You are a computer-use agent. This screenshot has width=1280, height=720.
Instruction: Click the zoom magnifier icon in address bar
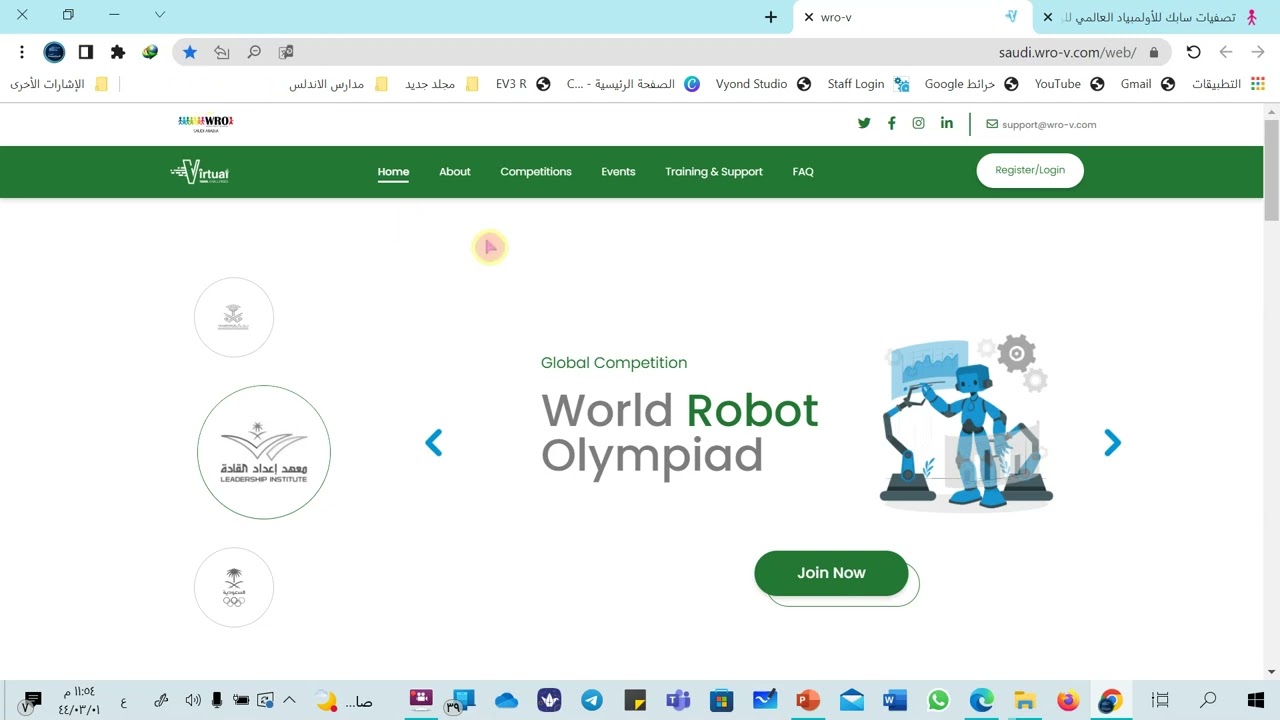tap(254, 52)
